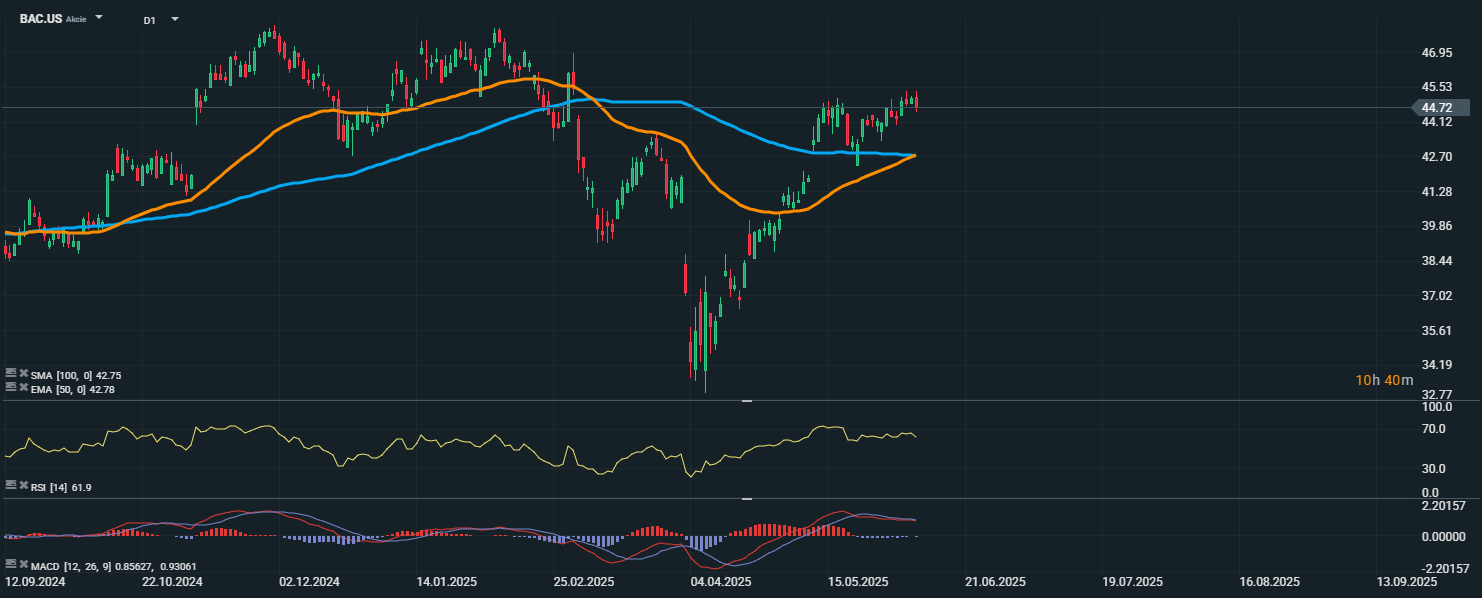
Task: Click the pane divider handle above RSI panel
Action: coord(747,401)
